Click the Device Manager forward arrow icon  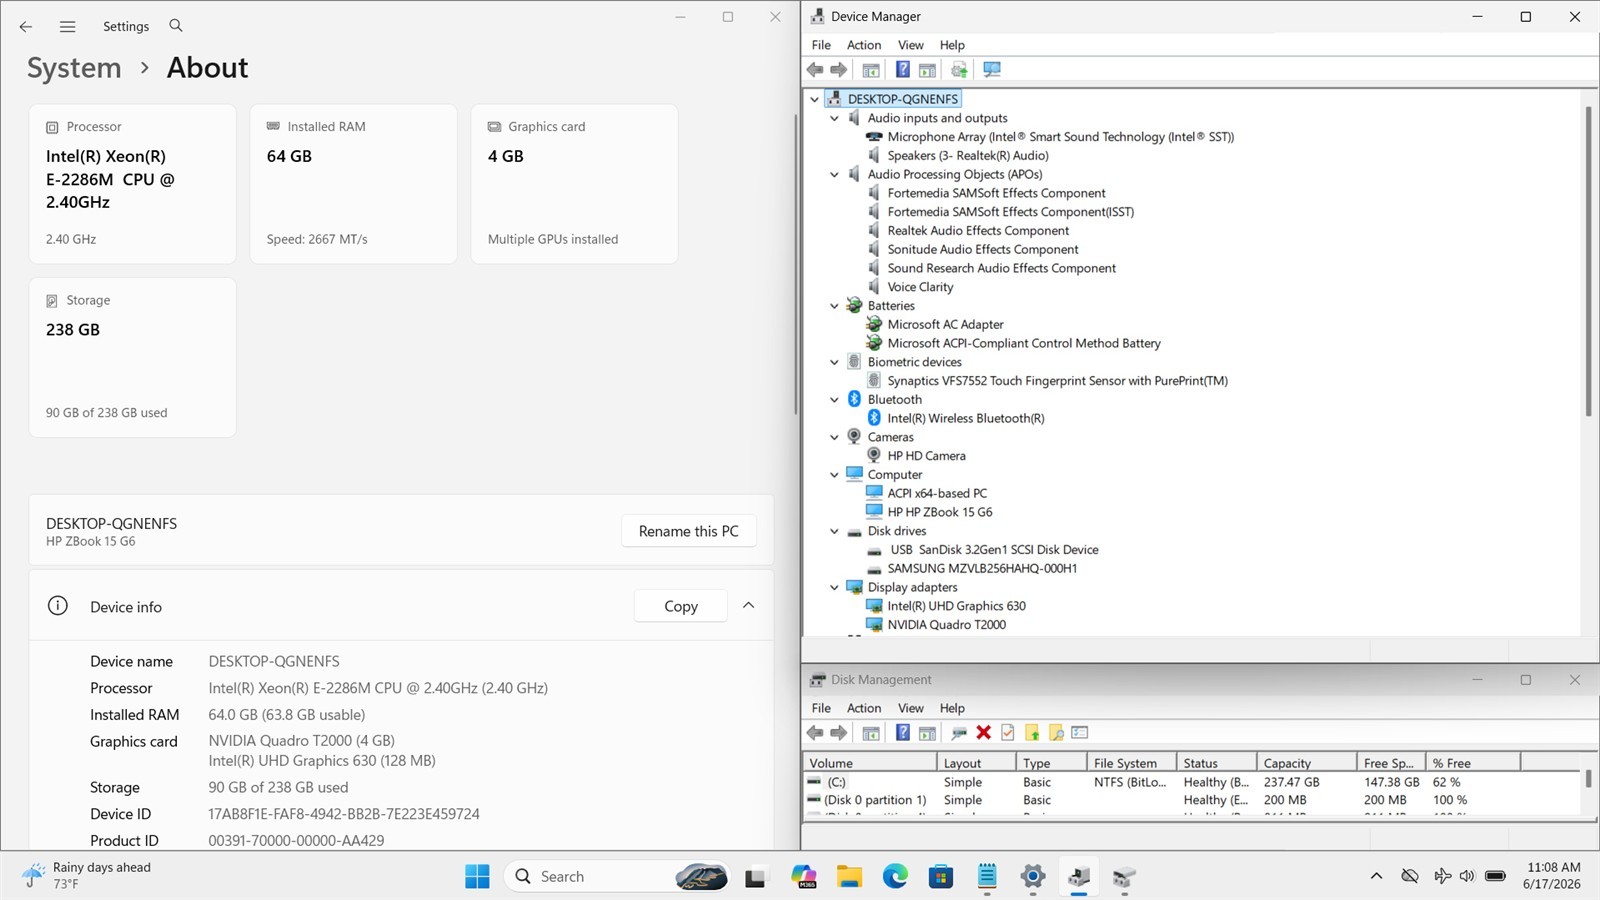click(839, 70)
